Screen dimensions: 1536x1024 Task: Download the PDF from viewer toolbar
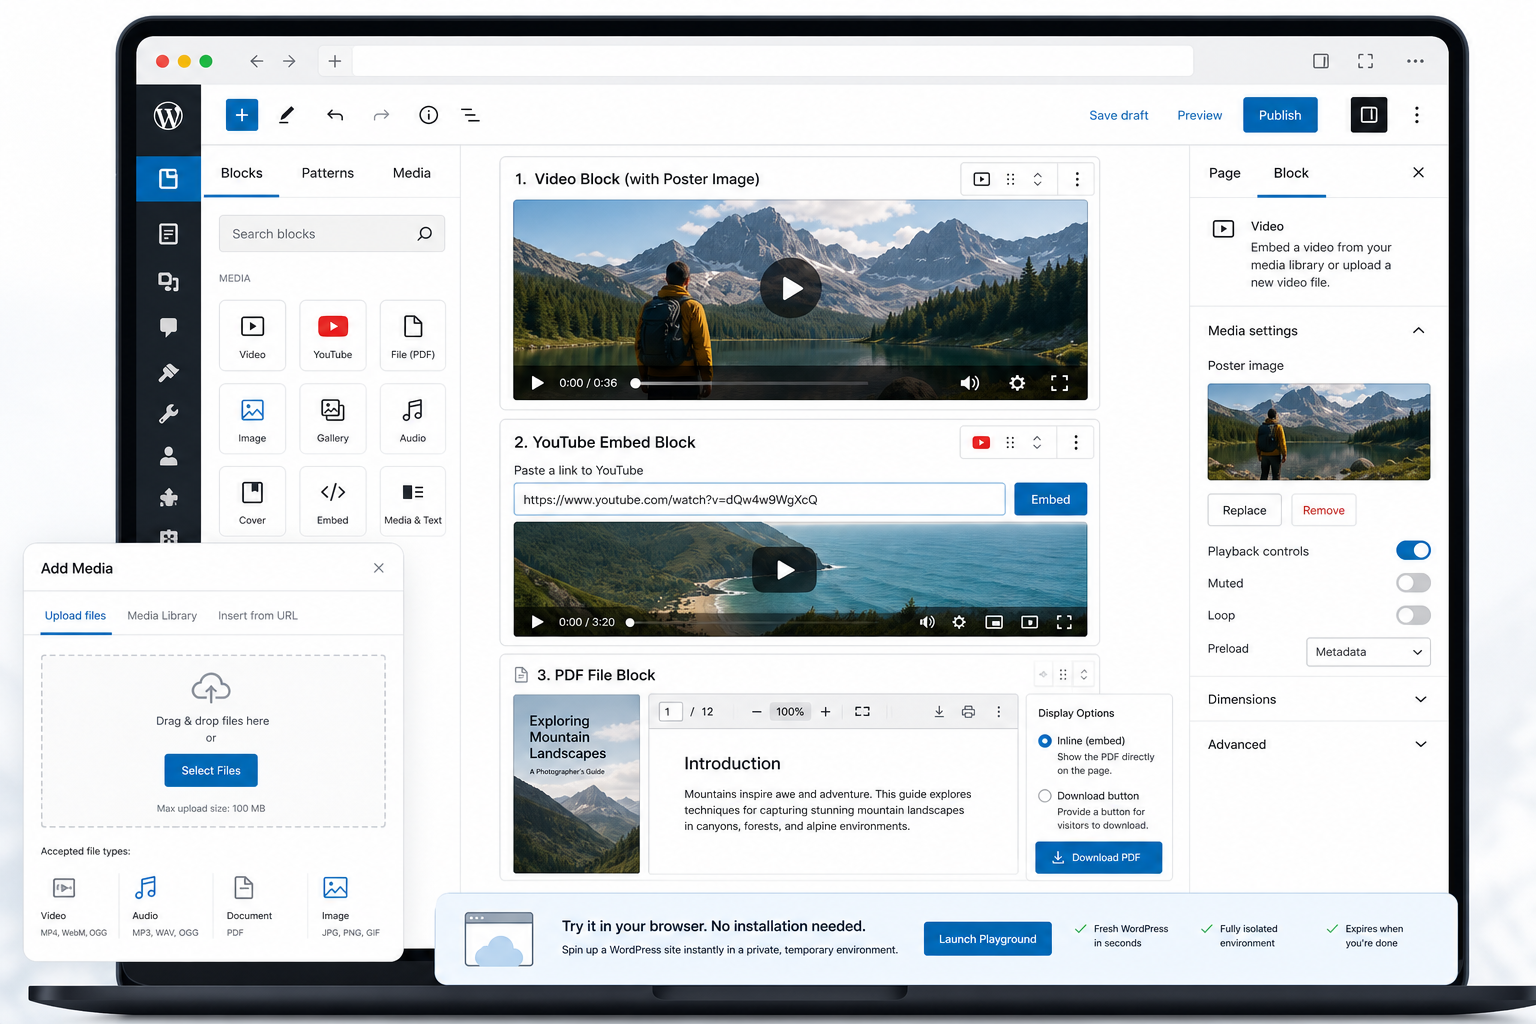(939, 712)
